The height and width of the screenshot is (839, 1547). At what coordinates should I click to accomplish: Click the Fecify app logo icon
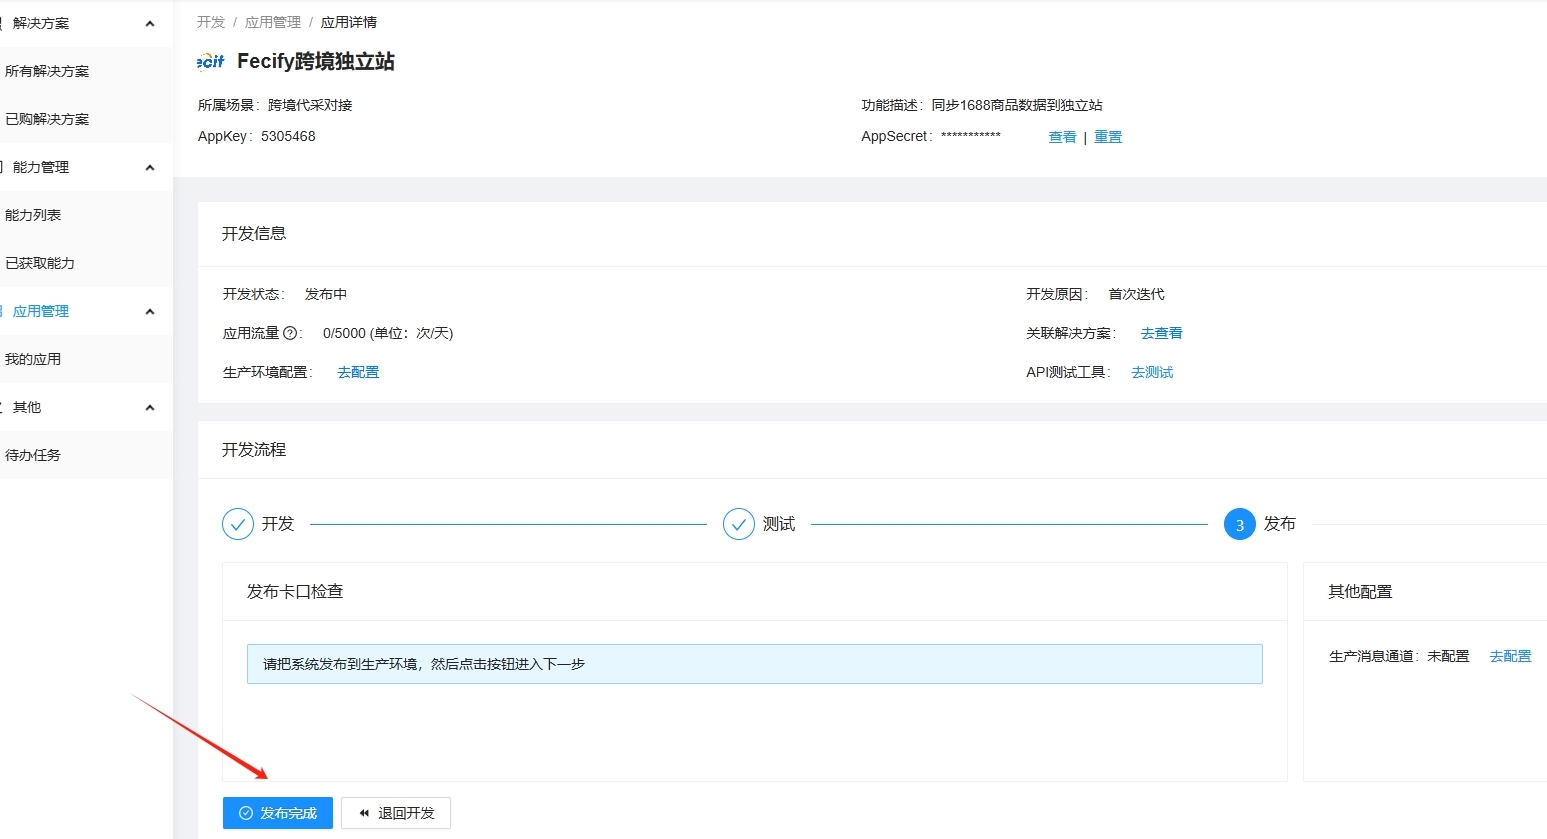point(211,62)
